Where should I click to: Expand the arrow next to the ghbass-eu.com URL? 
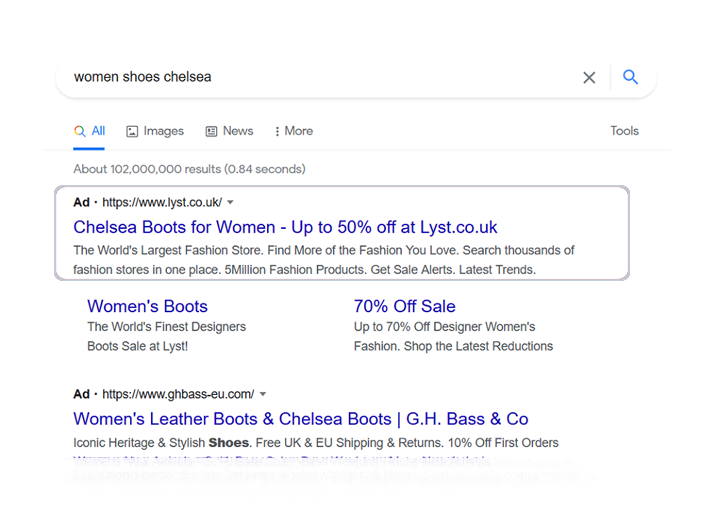(x=262, y=394)
